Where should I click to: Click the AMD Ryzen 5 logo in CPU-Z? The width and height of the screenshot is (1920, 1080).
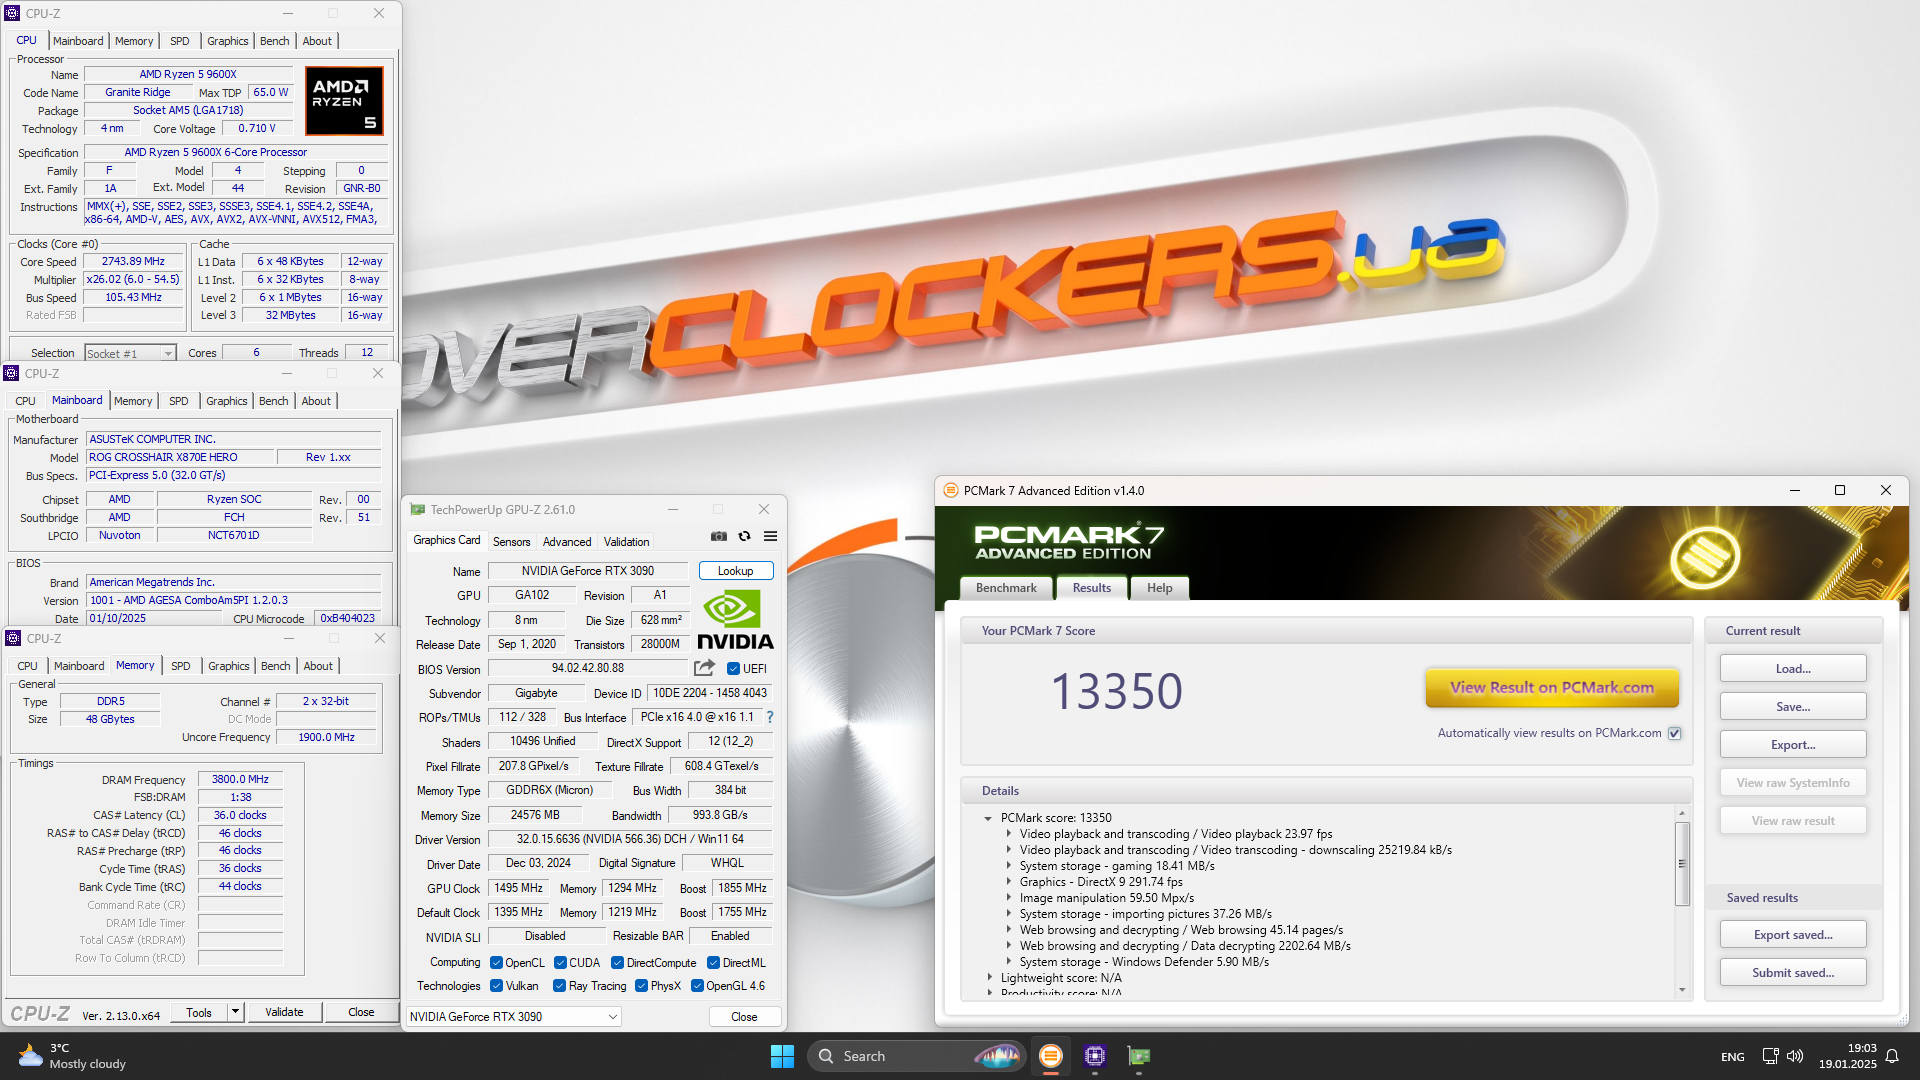(344, 101)
